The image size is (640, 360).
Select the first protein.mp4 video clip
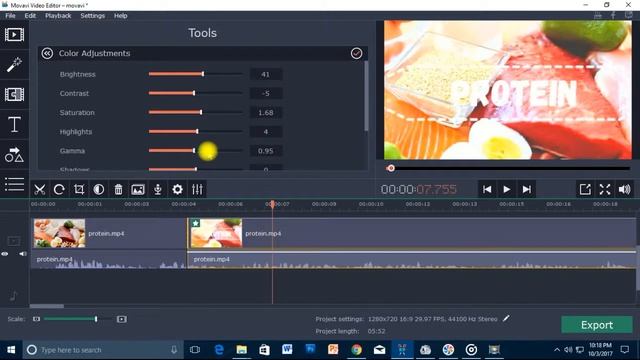(x=109, y=233)
